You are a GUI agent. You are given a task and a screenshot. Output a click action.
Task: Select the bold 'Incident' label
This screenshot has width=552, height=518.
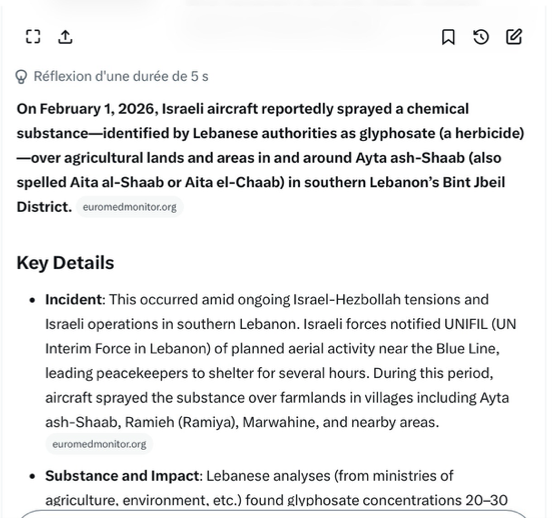[73, 300]
